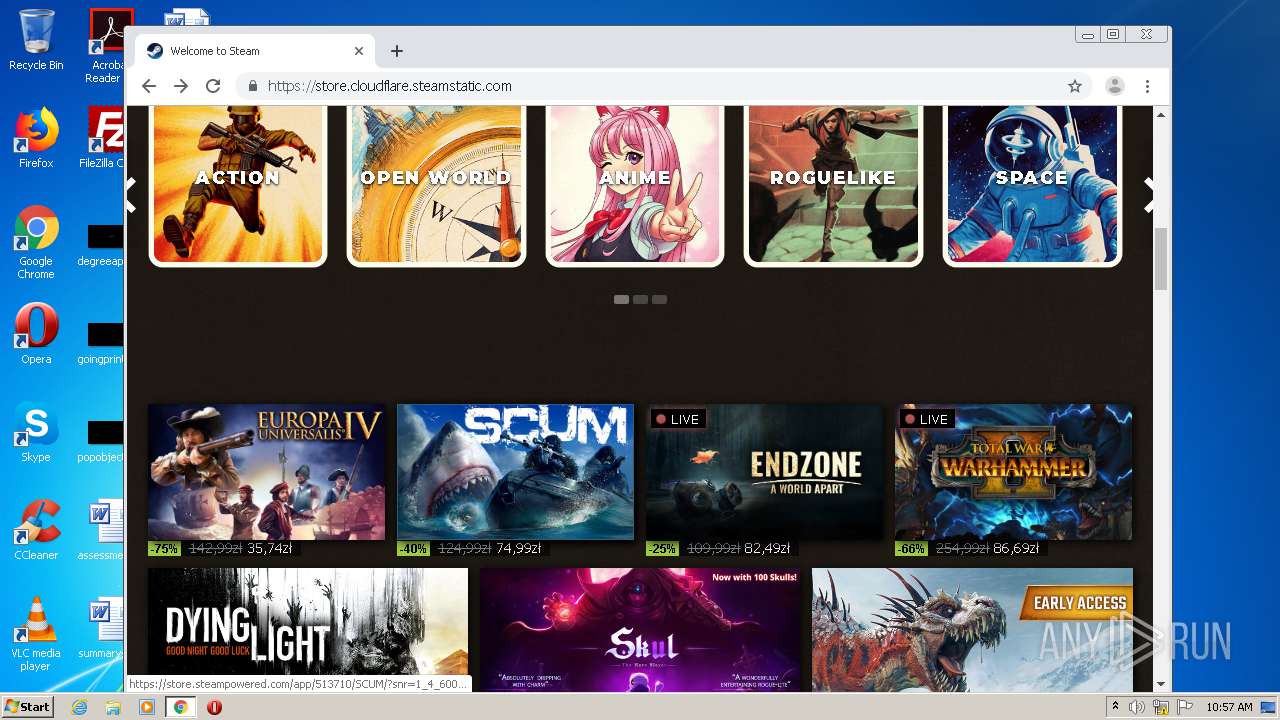The image size is (1280, 720).
Task: Open the Early Access dinosaur banner
Action: coord(972,629)
